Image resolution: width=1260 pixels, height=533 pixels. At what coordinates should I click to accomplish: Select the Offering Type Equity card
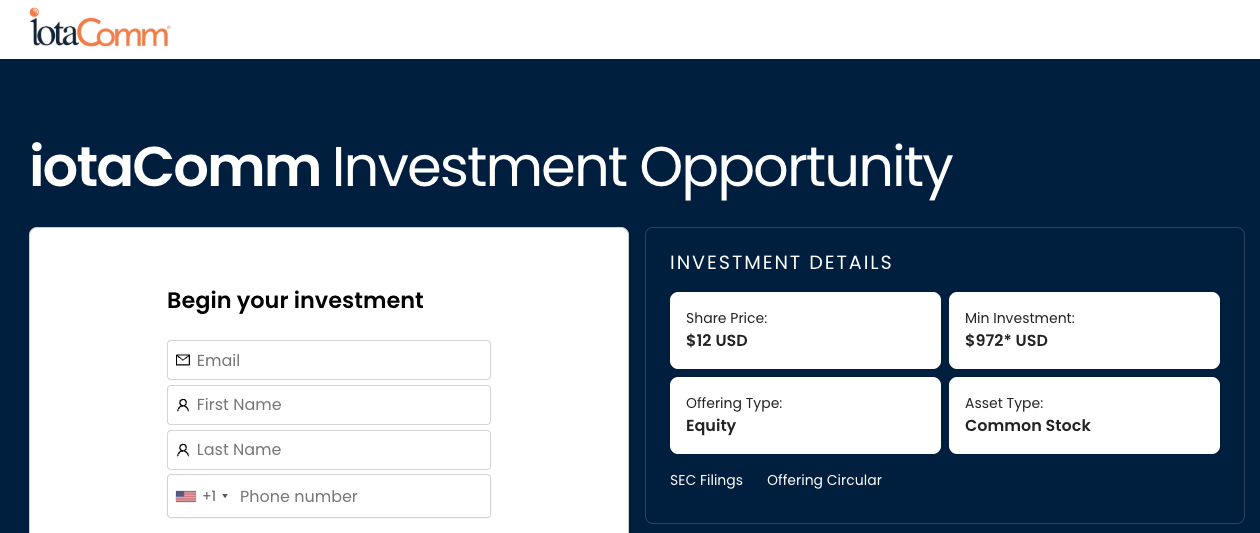coord(805,415)
